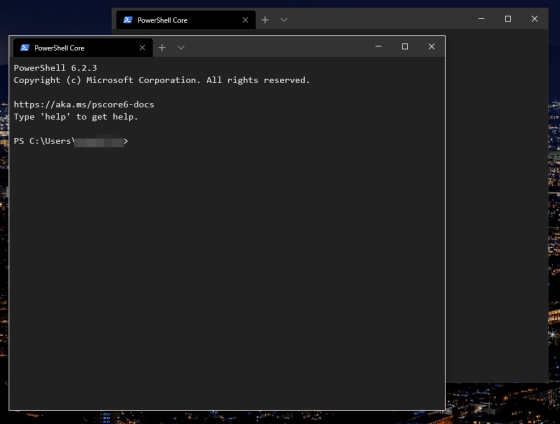
Task: Close the back terminal window
Action: [x=534, y=19]
